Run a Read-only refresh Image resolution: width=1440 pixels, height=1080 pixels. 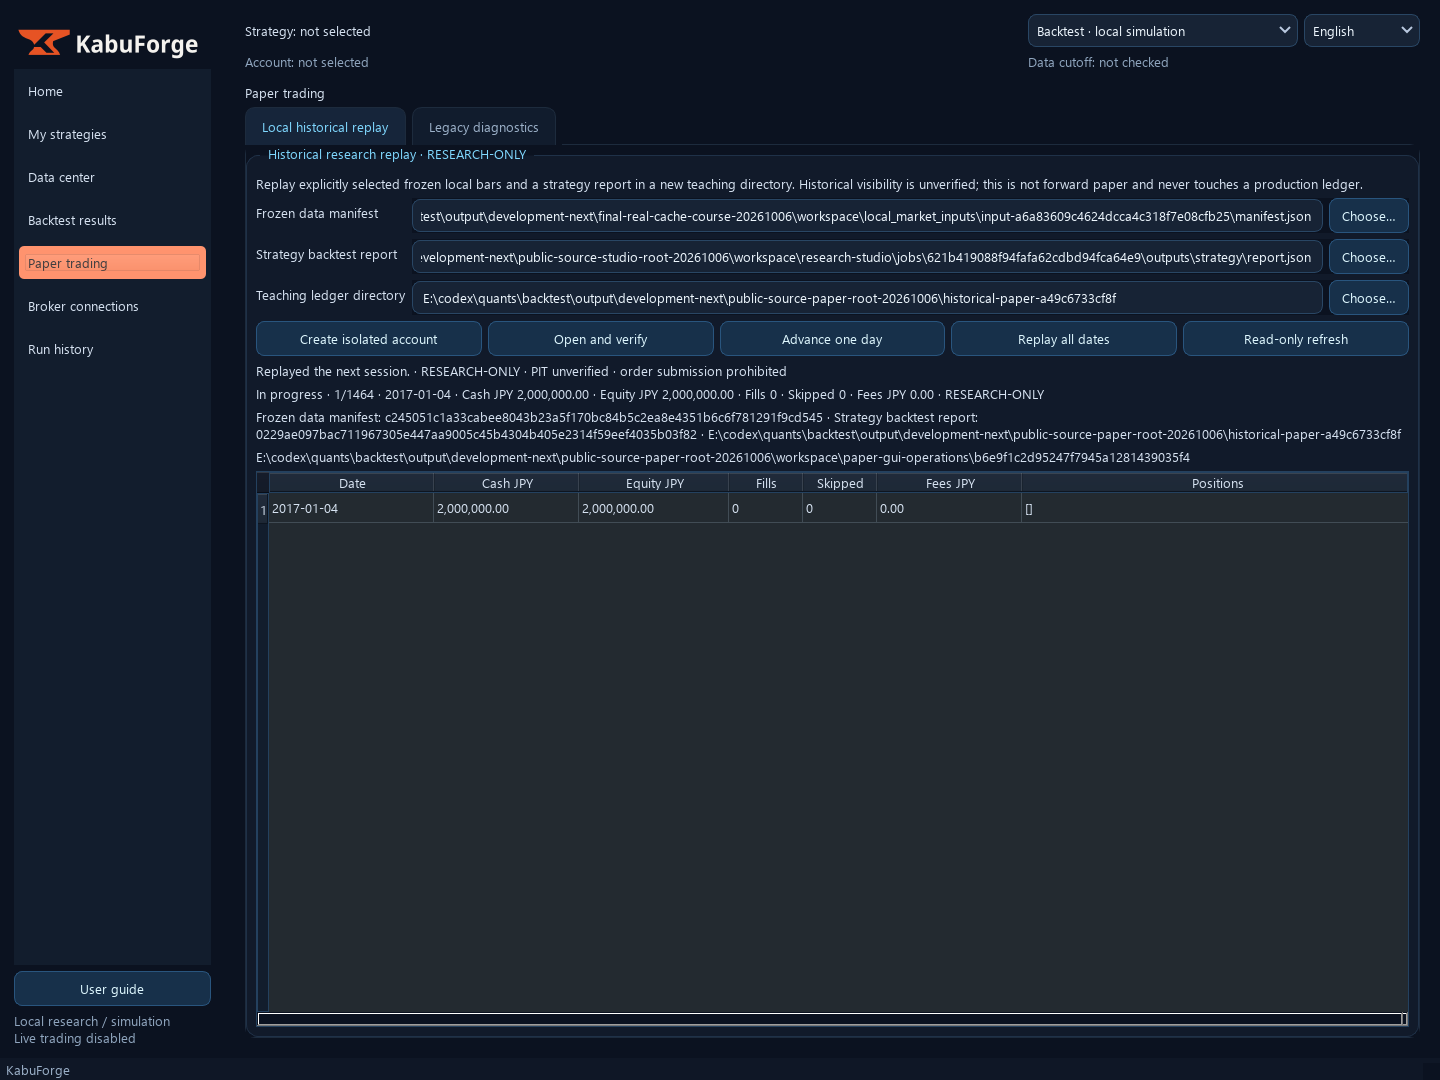pyautogui.click(x=1296, y=339)
